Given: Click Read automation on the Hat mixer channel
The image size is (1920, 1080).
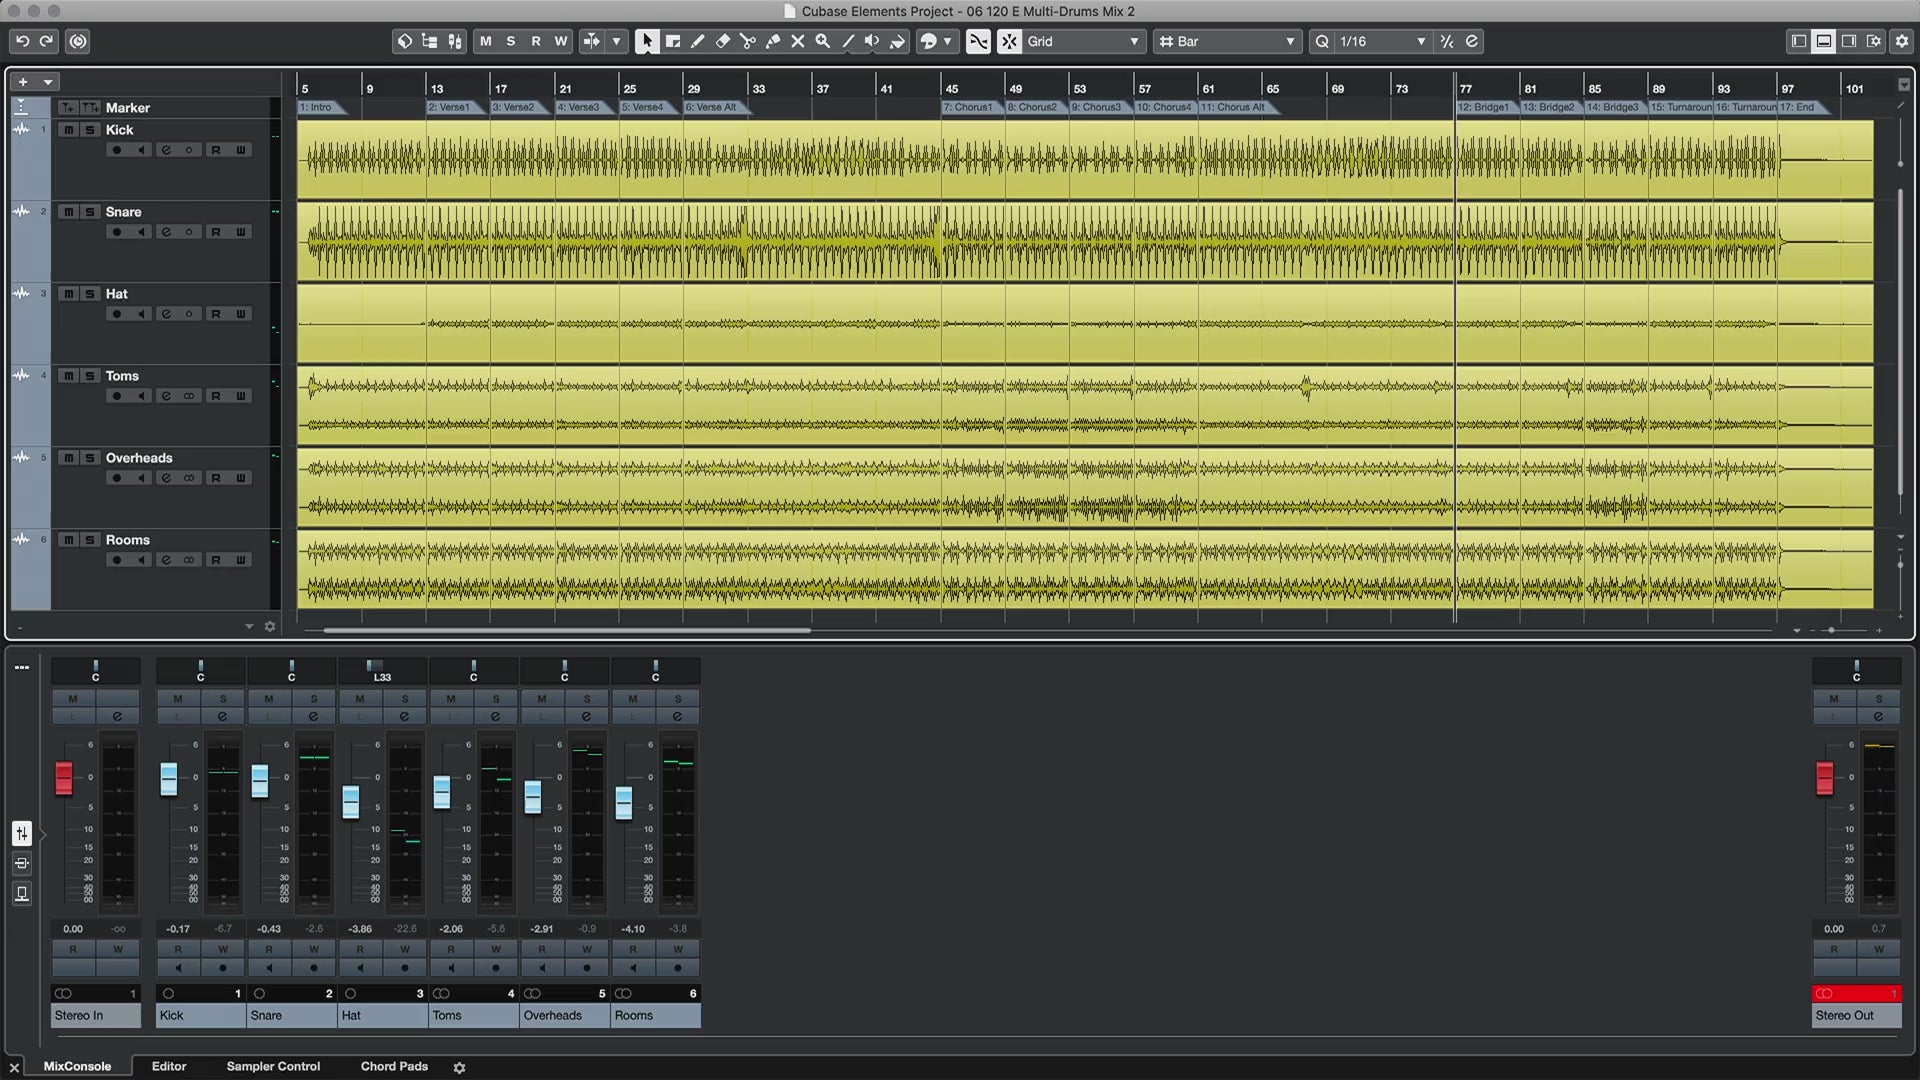Looking at the screenshot, I should coord(360,949).
